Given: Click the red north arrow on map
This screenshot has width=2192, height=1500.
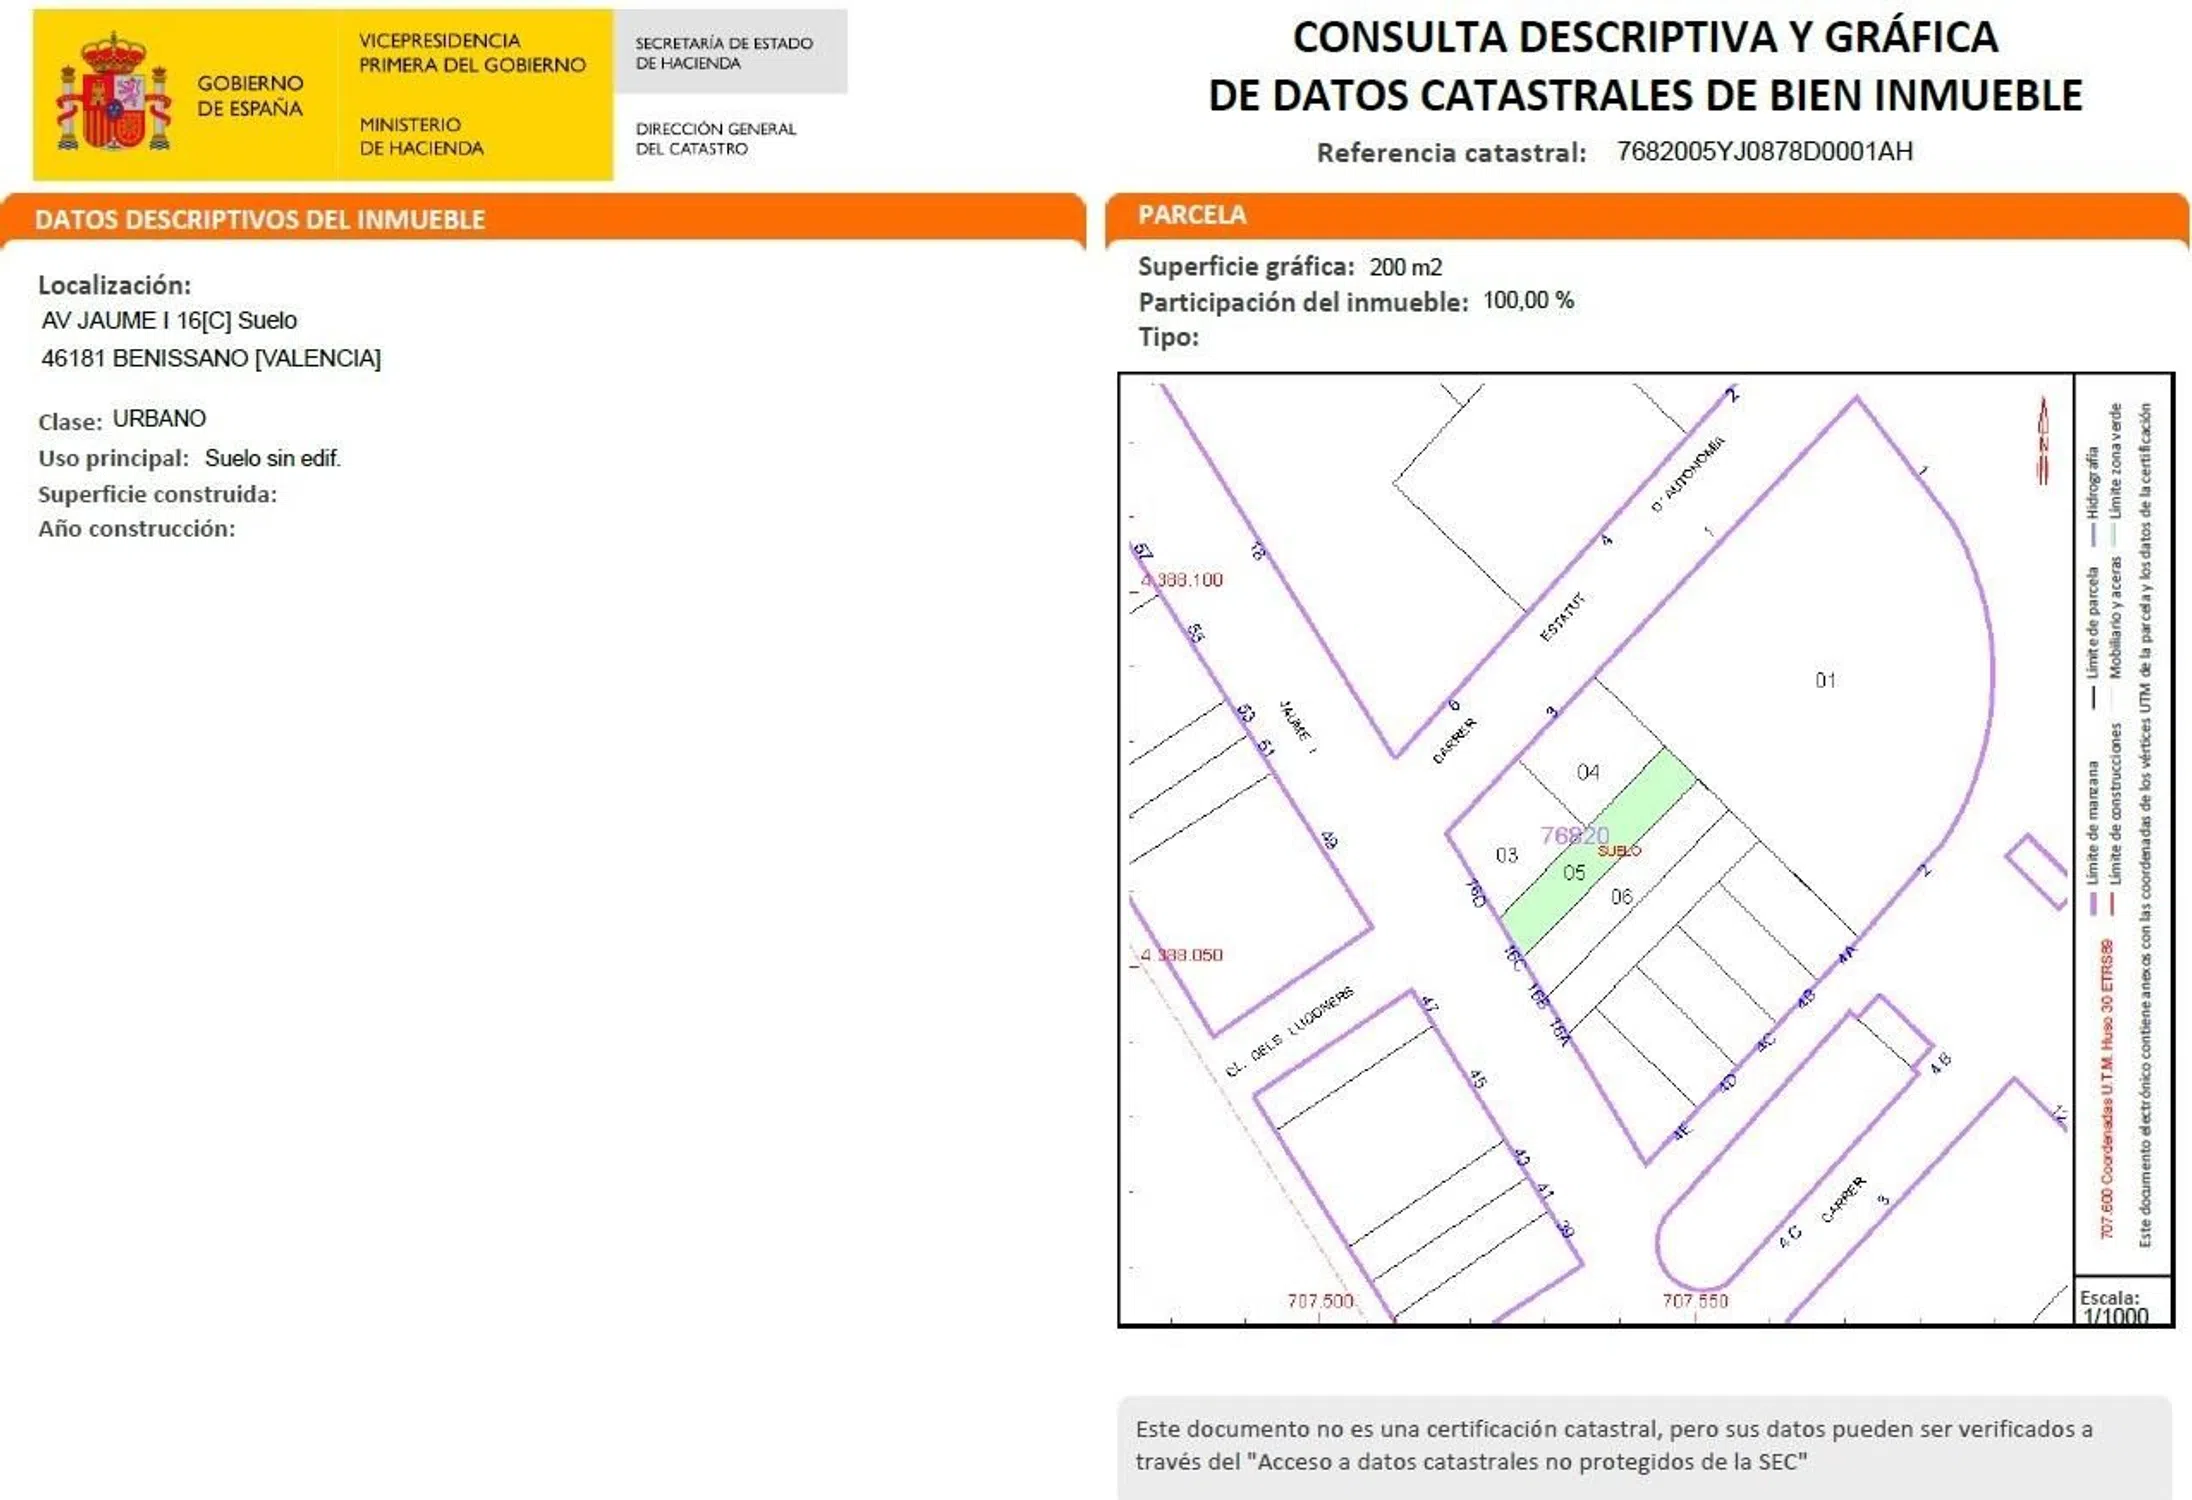Looking at the screenshot, I should 2044,441.
